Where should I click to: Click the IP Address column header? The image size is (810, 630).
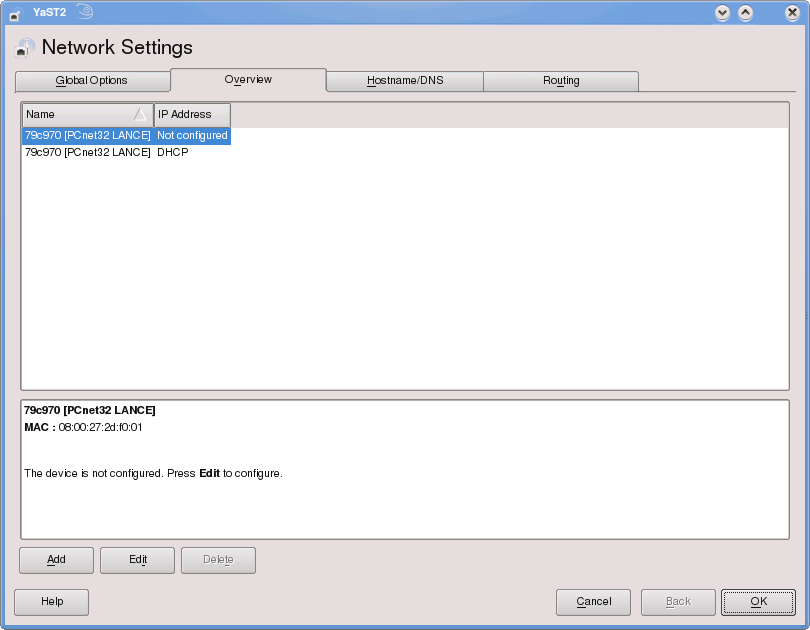tap(192, 115)
